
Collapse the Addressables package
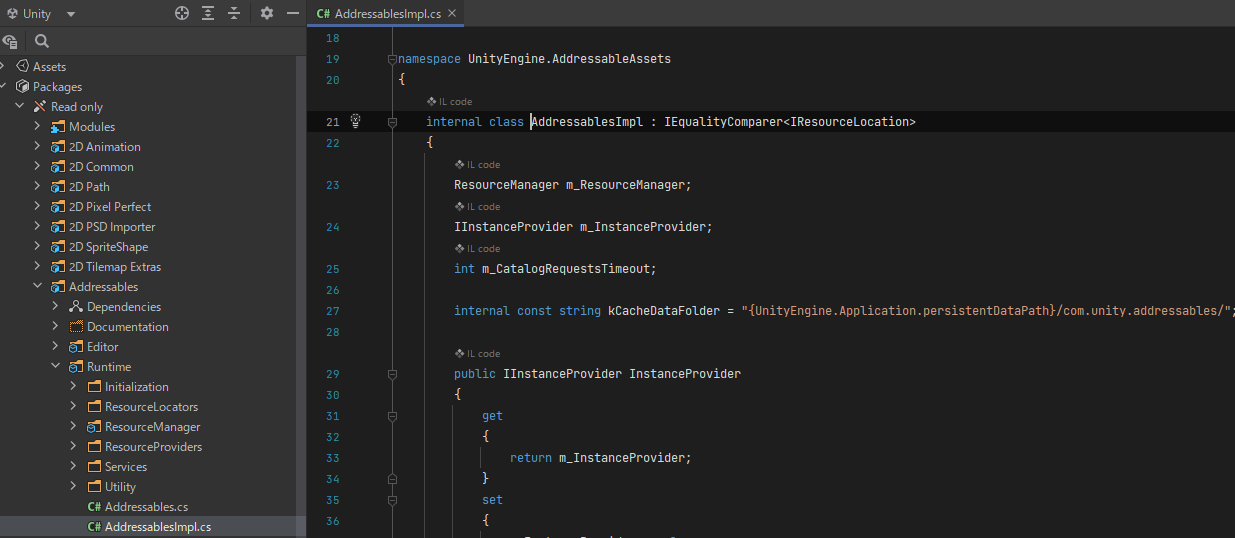tap(37, 286)
